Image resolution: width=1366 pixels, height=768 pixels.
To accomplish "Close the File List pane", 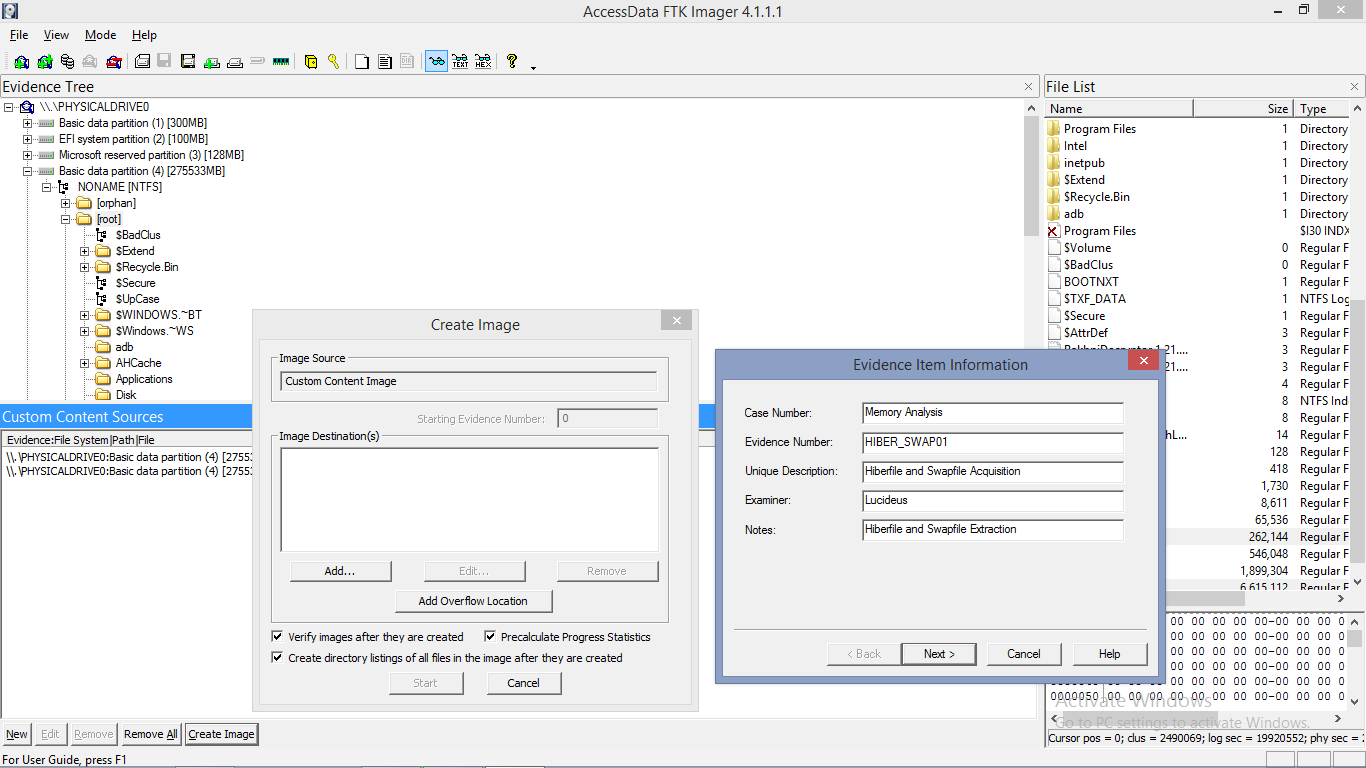I will pyautogui.click(x=1356, y=87).
